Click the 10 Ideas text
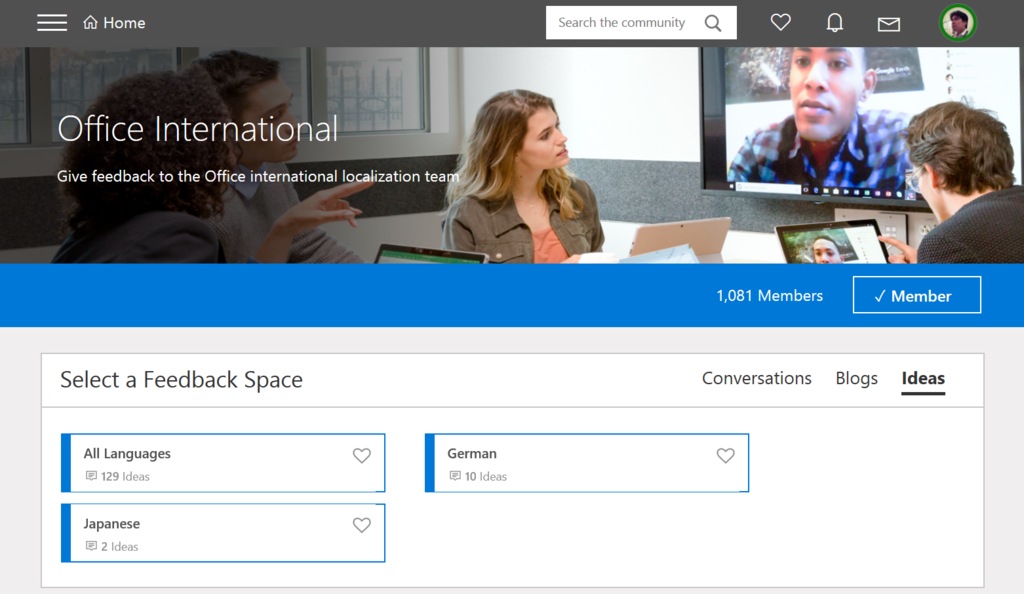Screen dimensions: 1024x594 click(486, 477)
